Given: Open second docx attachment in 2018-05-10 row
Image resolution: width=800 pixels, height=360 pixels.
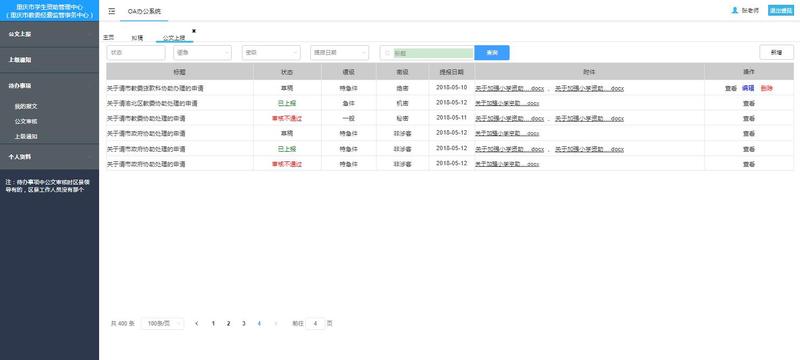Looking at the screenshot, I should click(589, 88).
